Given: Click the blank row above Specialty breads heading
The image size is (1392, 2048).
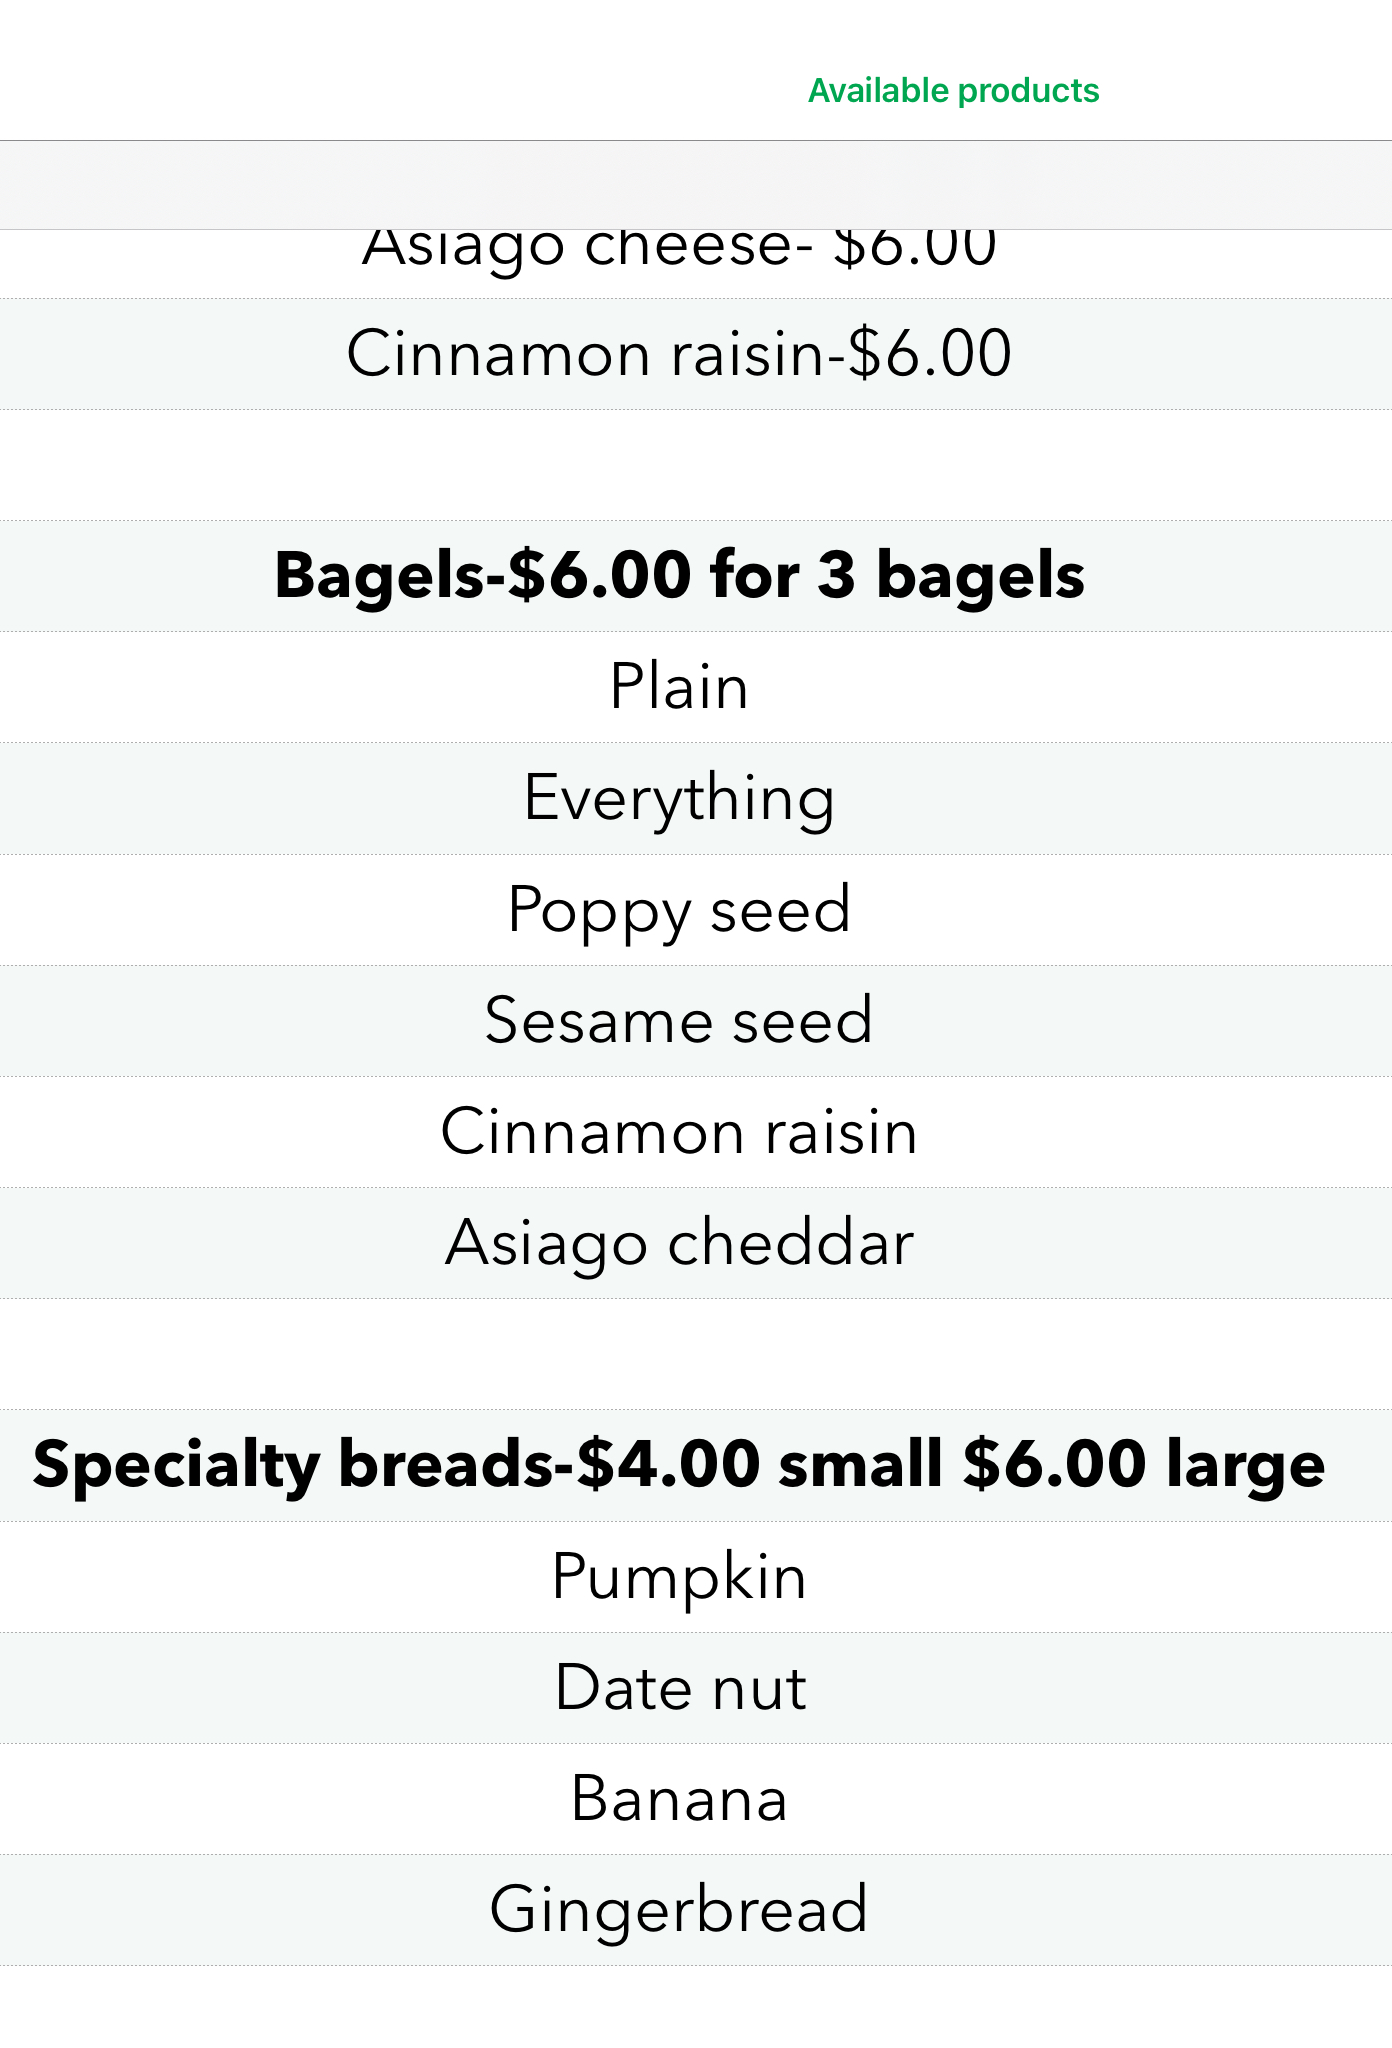Looking at the screenshot, I should point(679,1354).
